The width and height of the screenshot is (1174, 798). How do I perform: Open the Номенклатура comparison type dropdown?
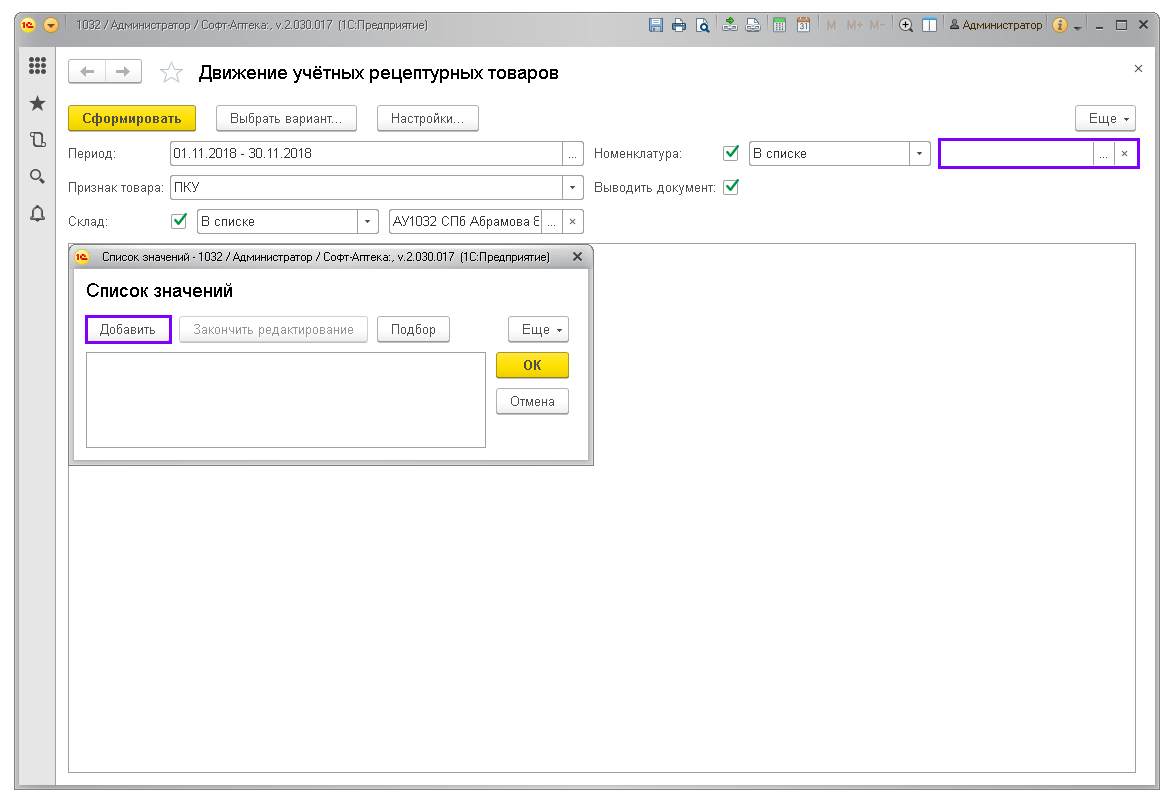pos(919,153)
